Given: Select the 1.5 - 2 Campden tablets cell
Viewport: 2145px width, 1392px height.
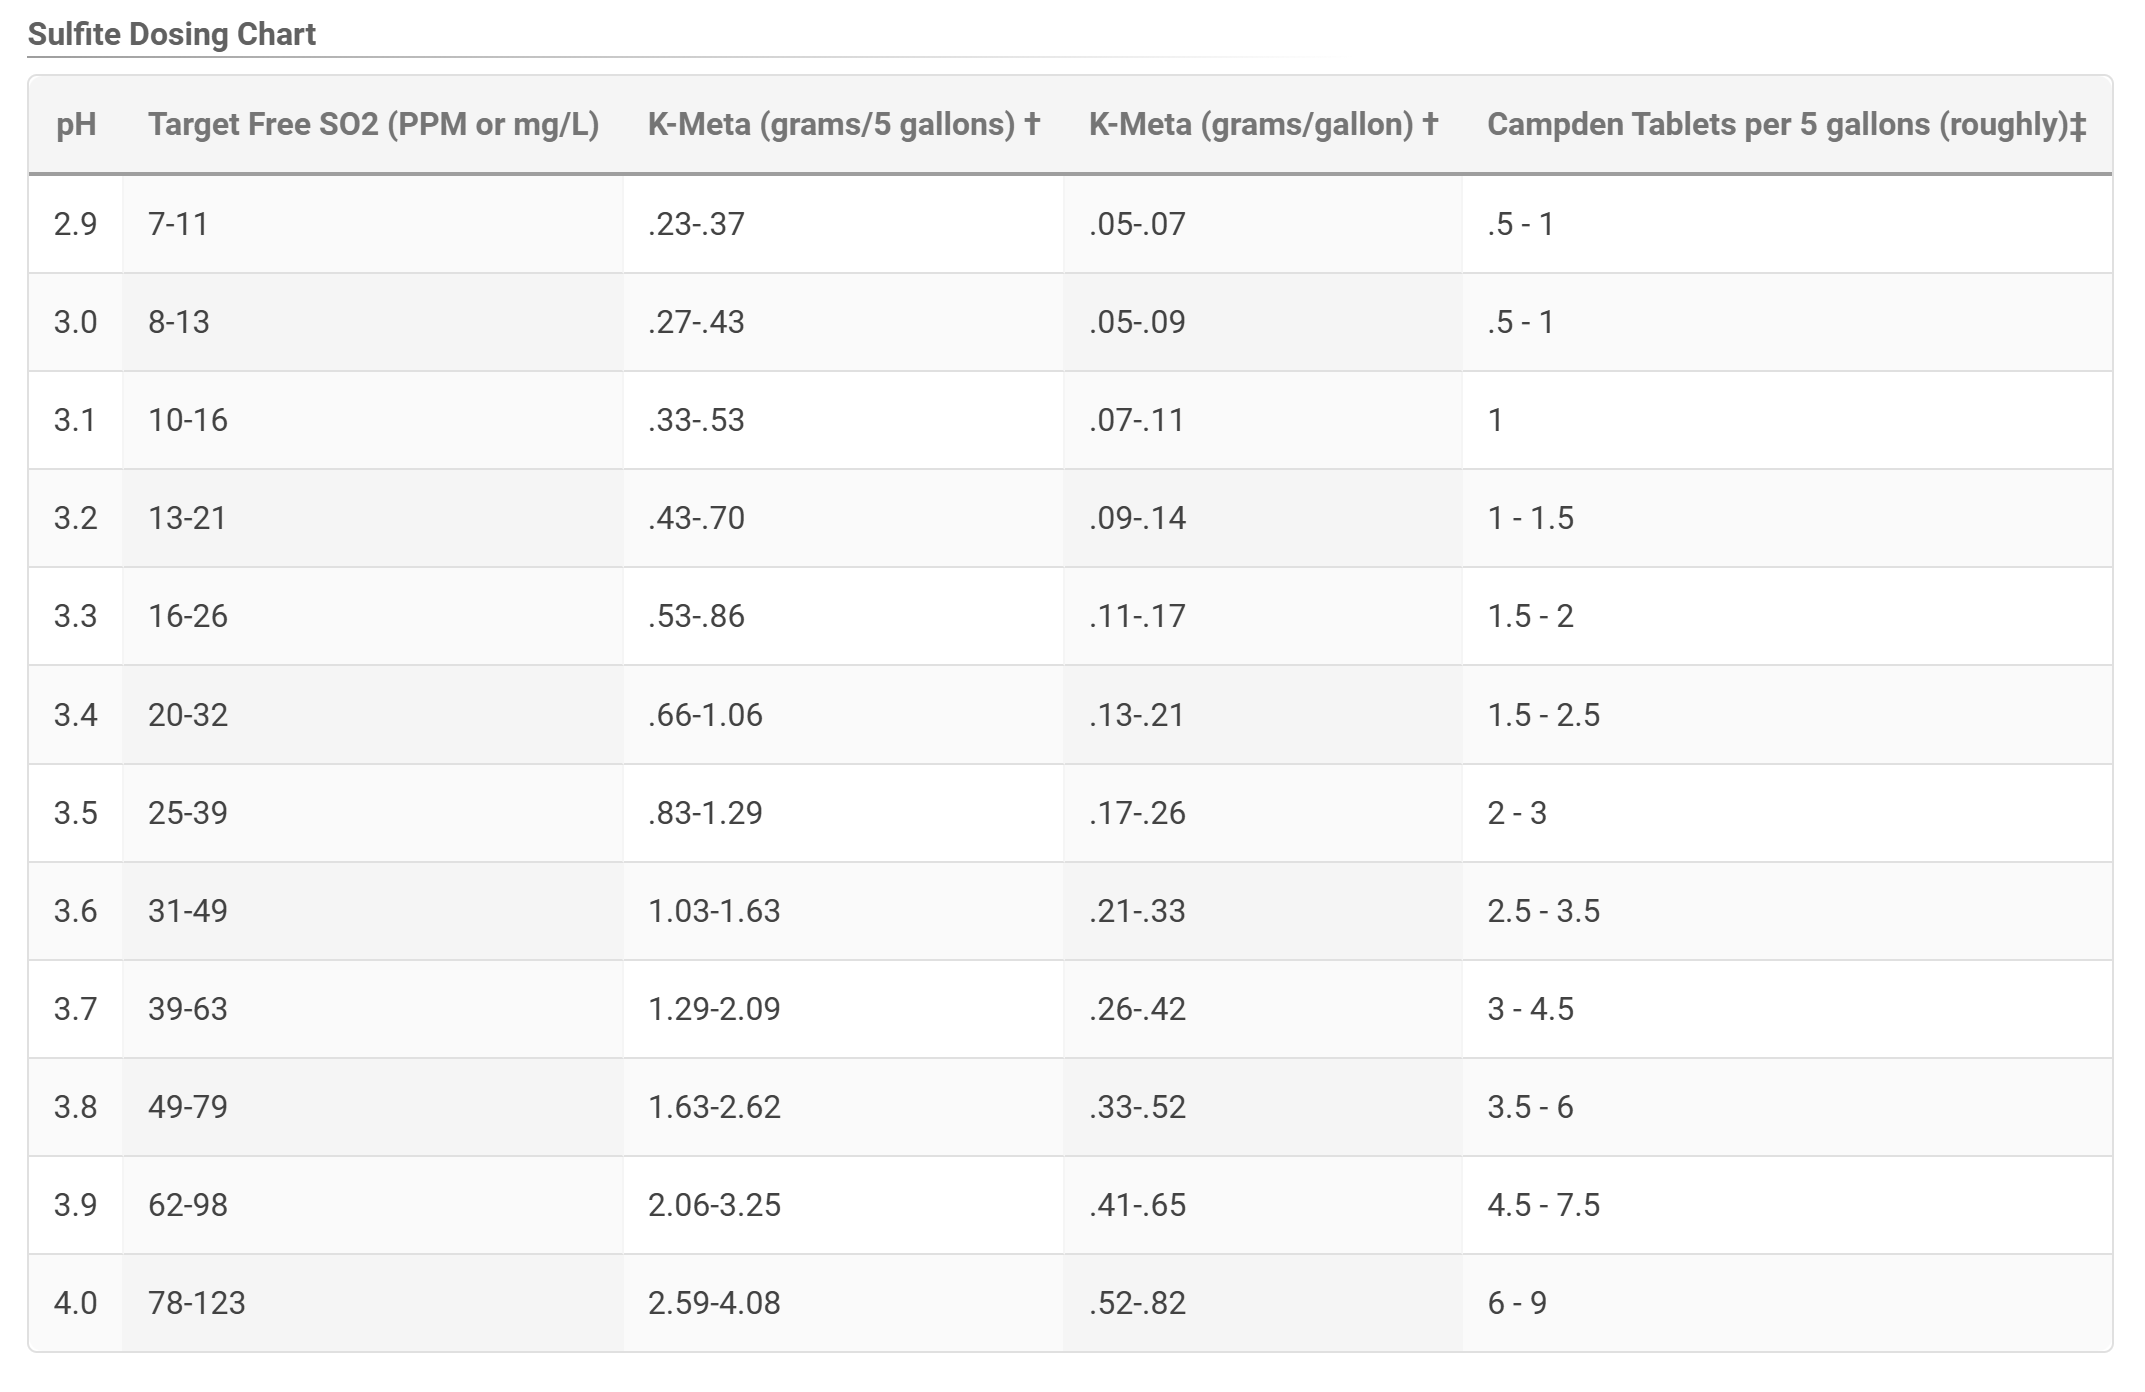Looking at the screenshot, I should (1787, 616).
